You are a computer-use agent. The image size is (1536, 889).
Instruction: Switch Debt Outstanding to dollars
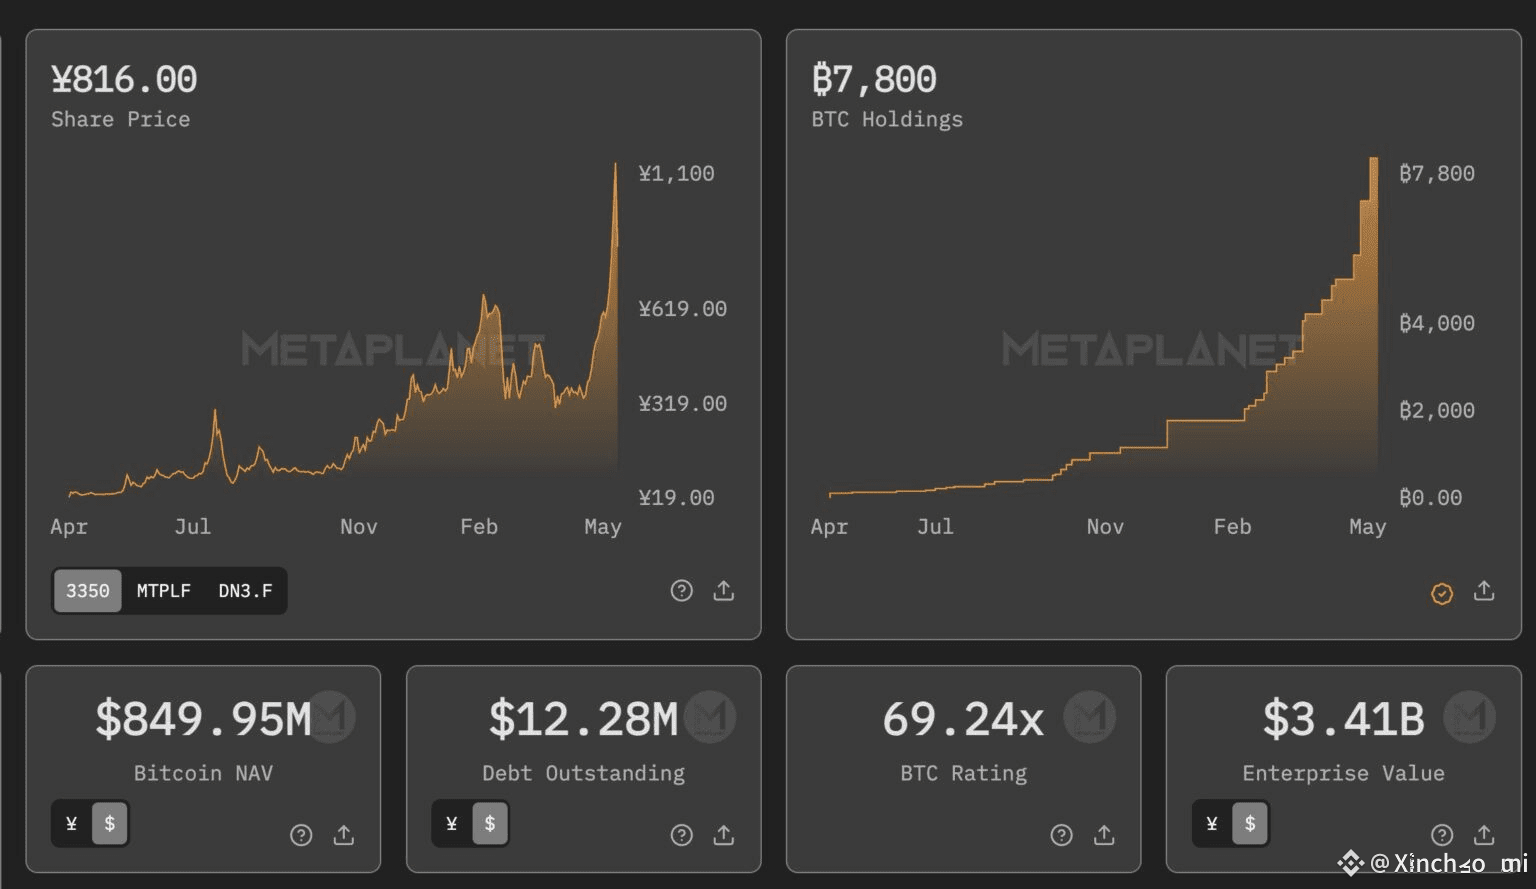pos(490,824)
